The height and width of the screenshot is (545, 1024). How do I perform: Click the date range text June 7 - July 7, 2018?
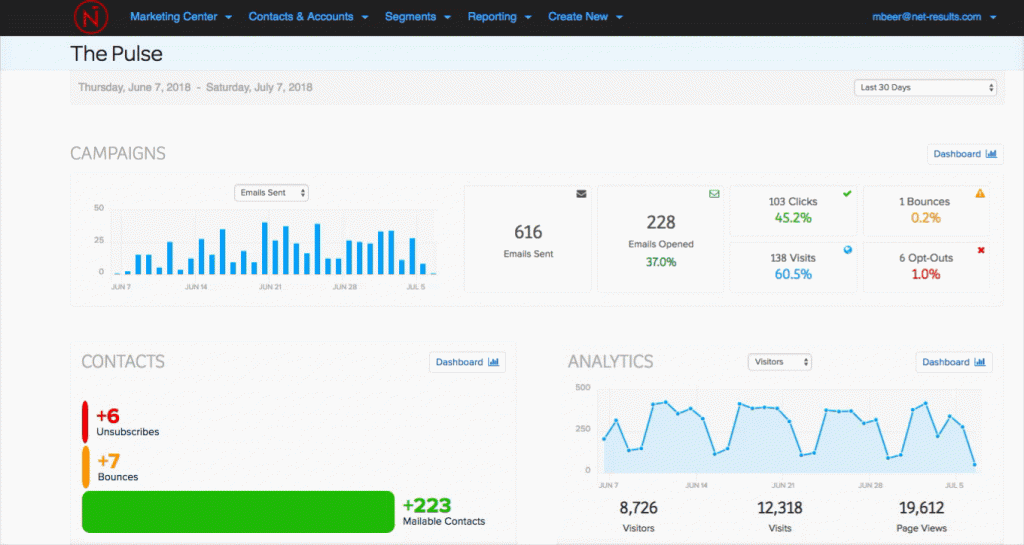[x=195, y=87]
